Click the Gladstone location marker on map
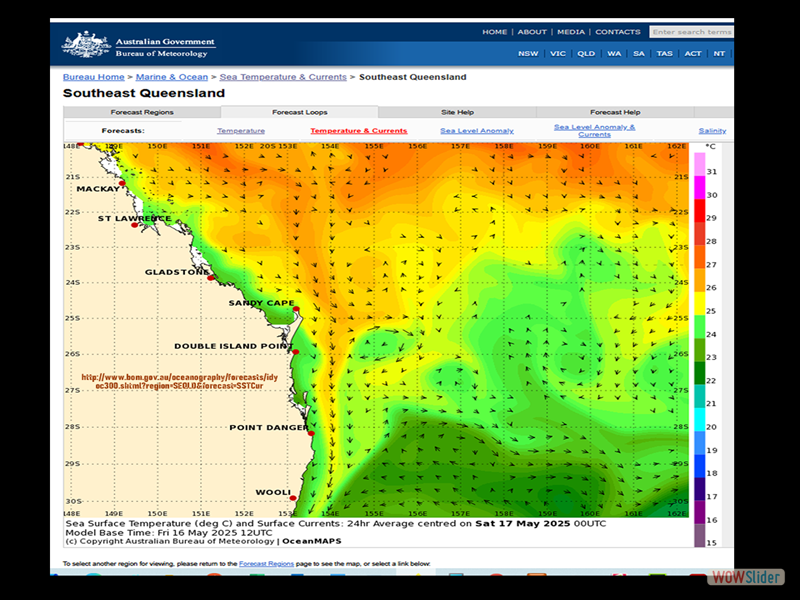This screenshot has height=600, width=800. pos(211,277)
